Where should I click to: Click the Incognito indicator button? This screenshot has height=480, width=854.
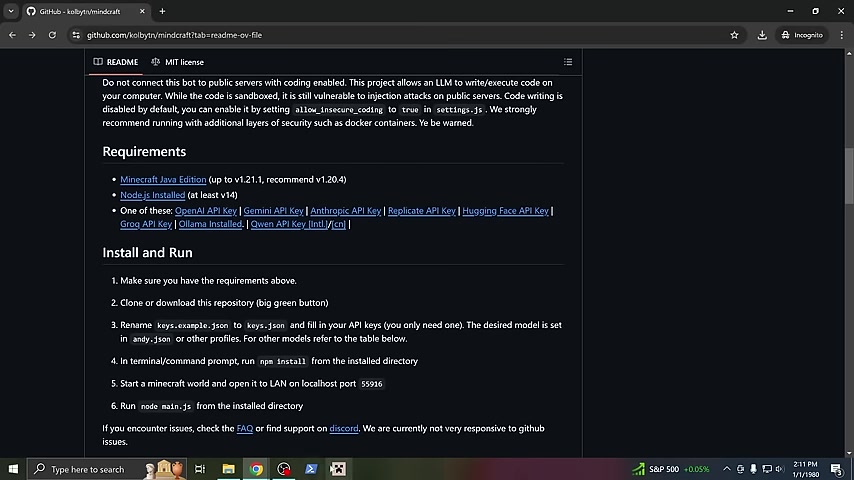pos(802,35)
